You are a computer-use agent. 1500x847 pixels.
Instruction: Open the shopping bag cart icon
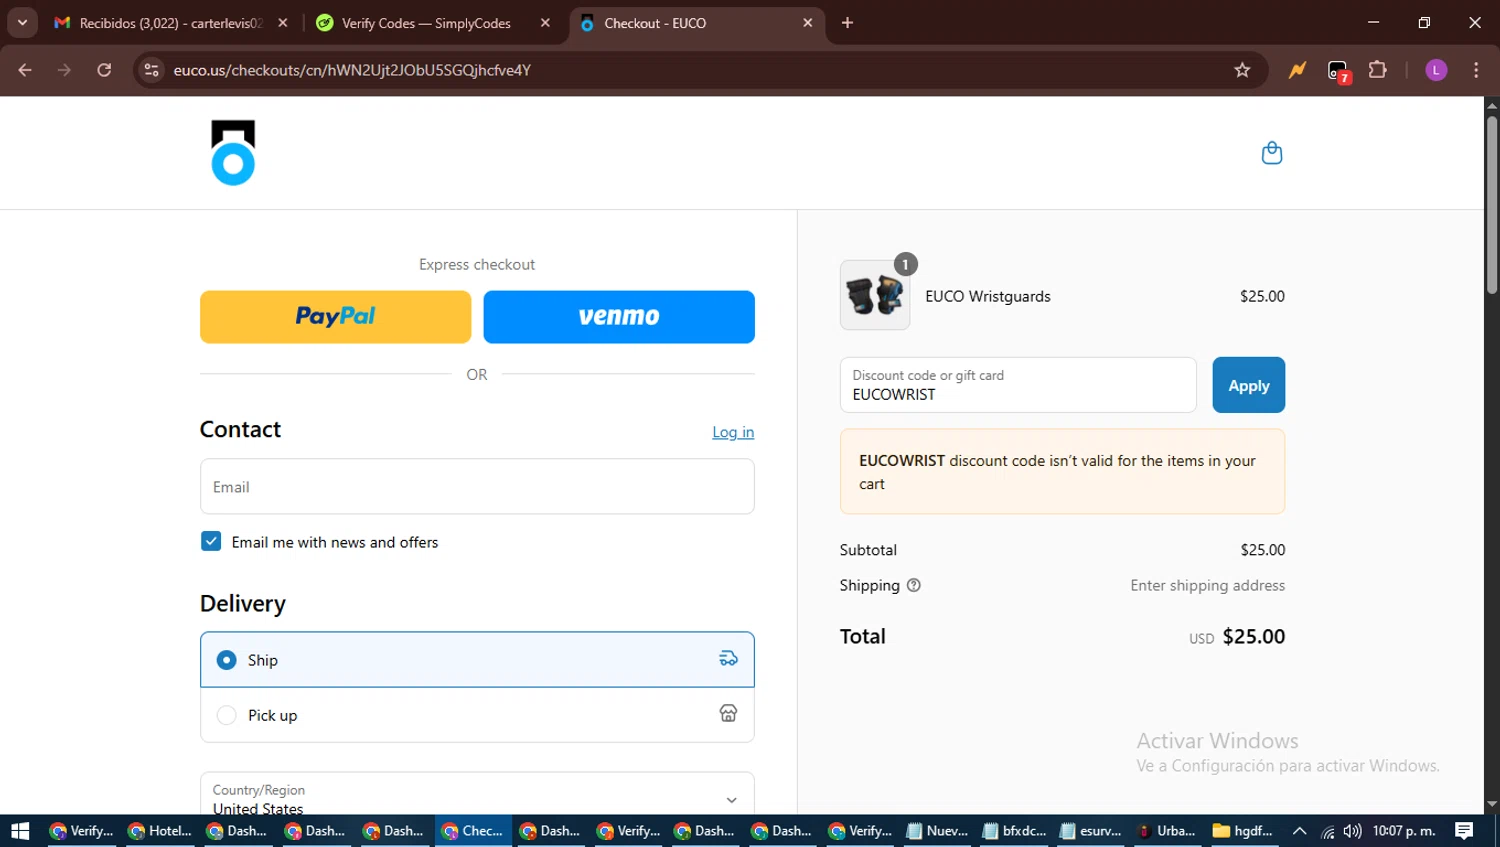coord(1271,153)
